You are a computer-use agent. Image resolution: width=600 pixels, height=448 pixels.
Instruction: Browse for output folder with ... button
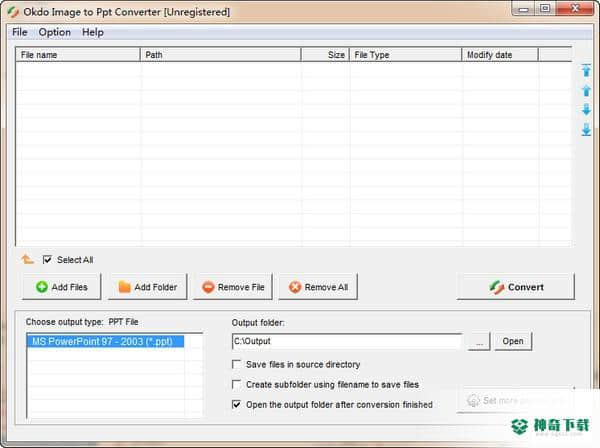point(479,341)
